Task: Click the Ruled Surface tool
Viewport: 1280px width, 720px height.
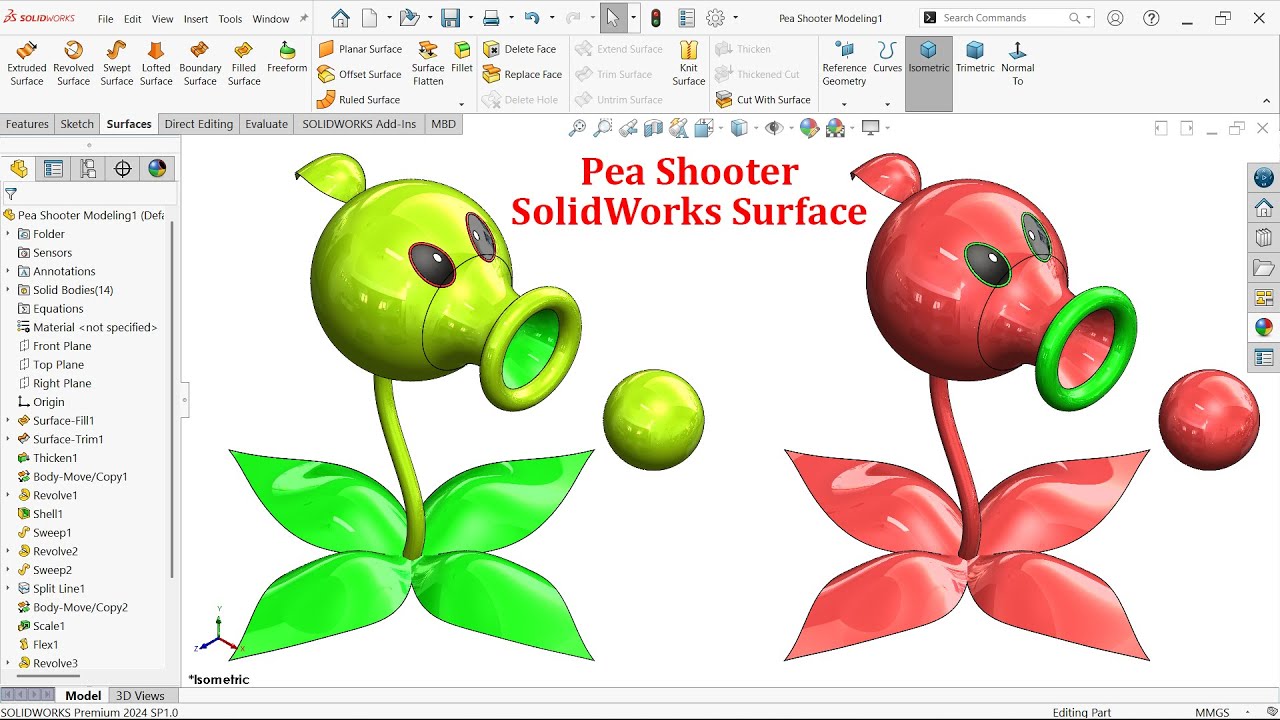Action: pos(358,99)
